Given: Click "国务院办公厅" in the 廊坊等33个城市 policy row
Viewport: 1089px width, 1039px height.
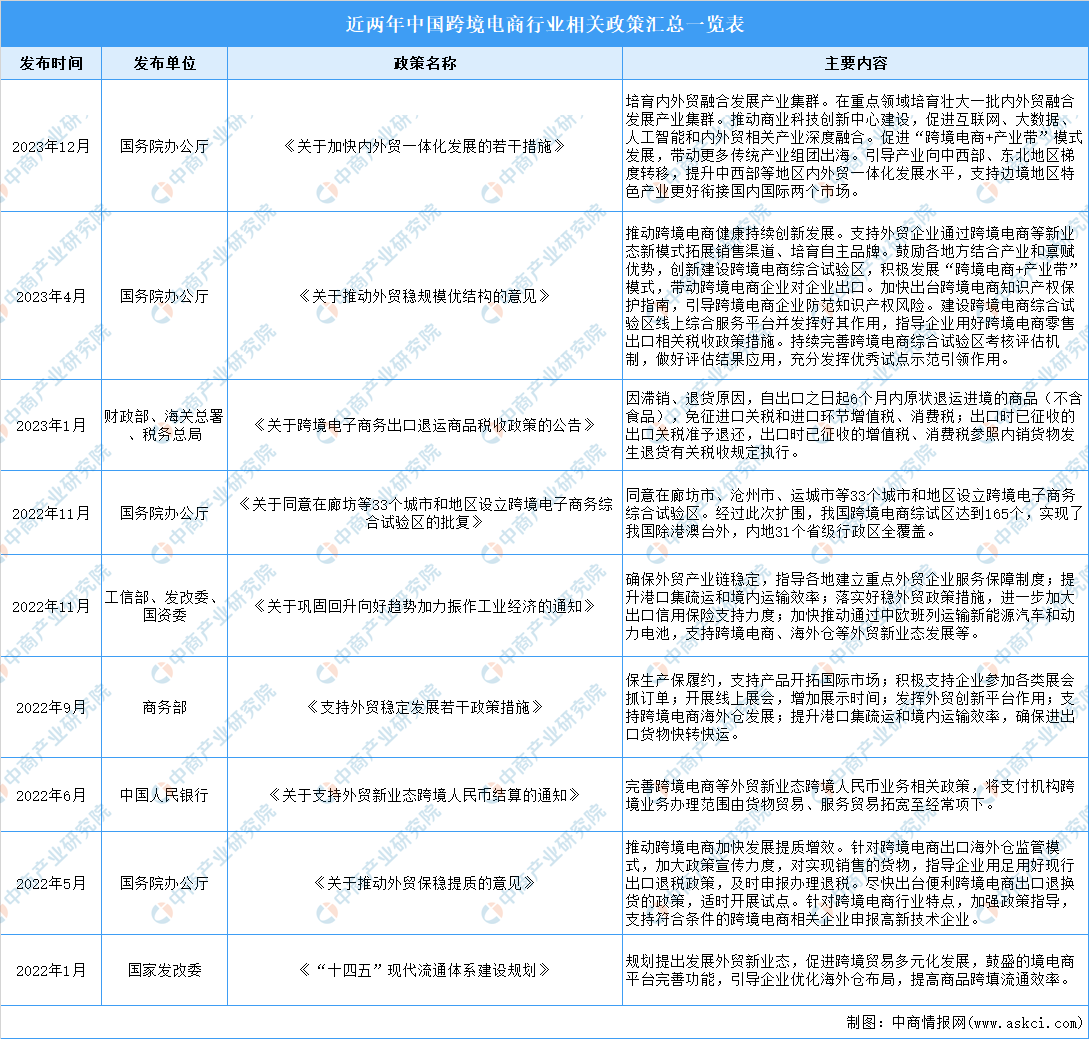Looking at the screenshot, I should (x=165, y=513).
